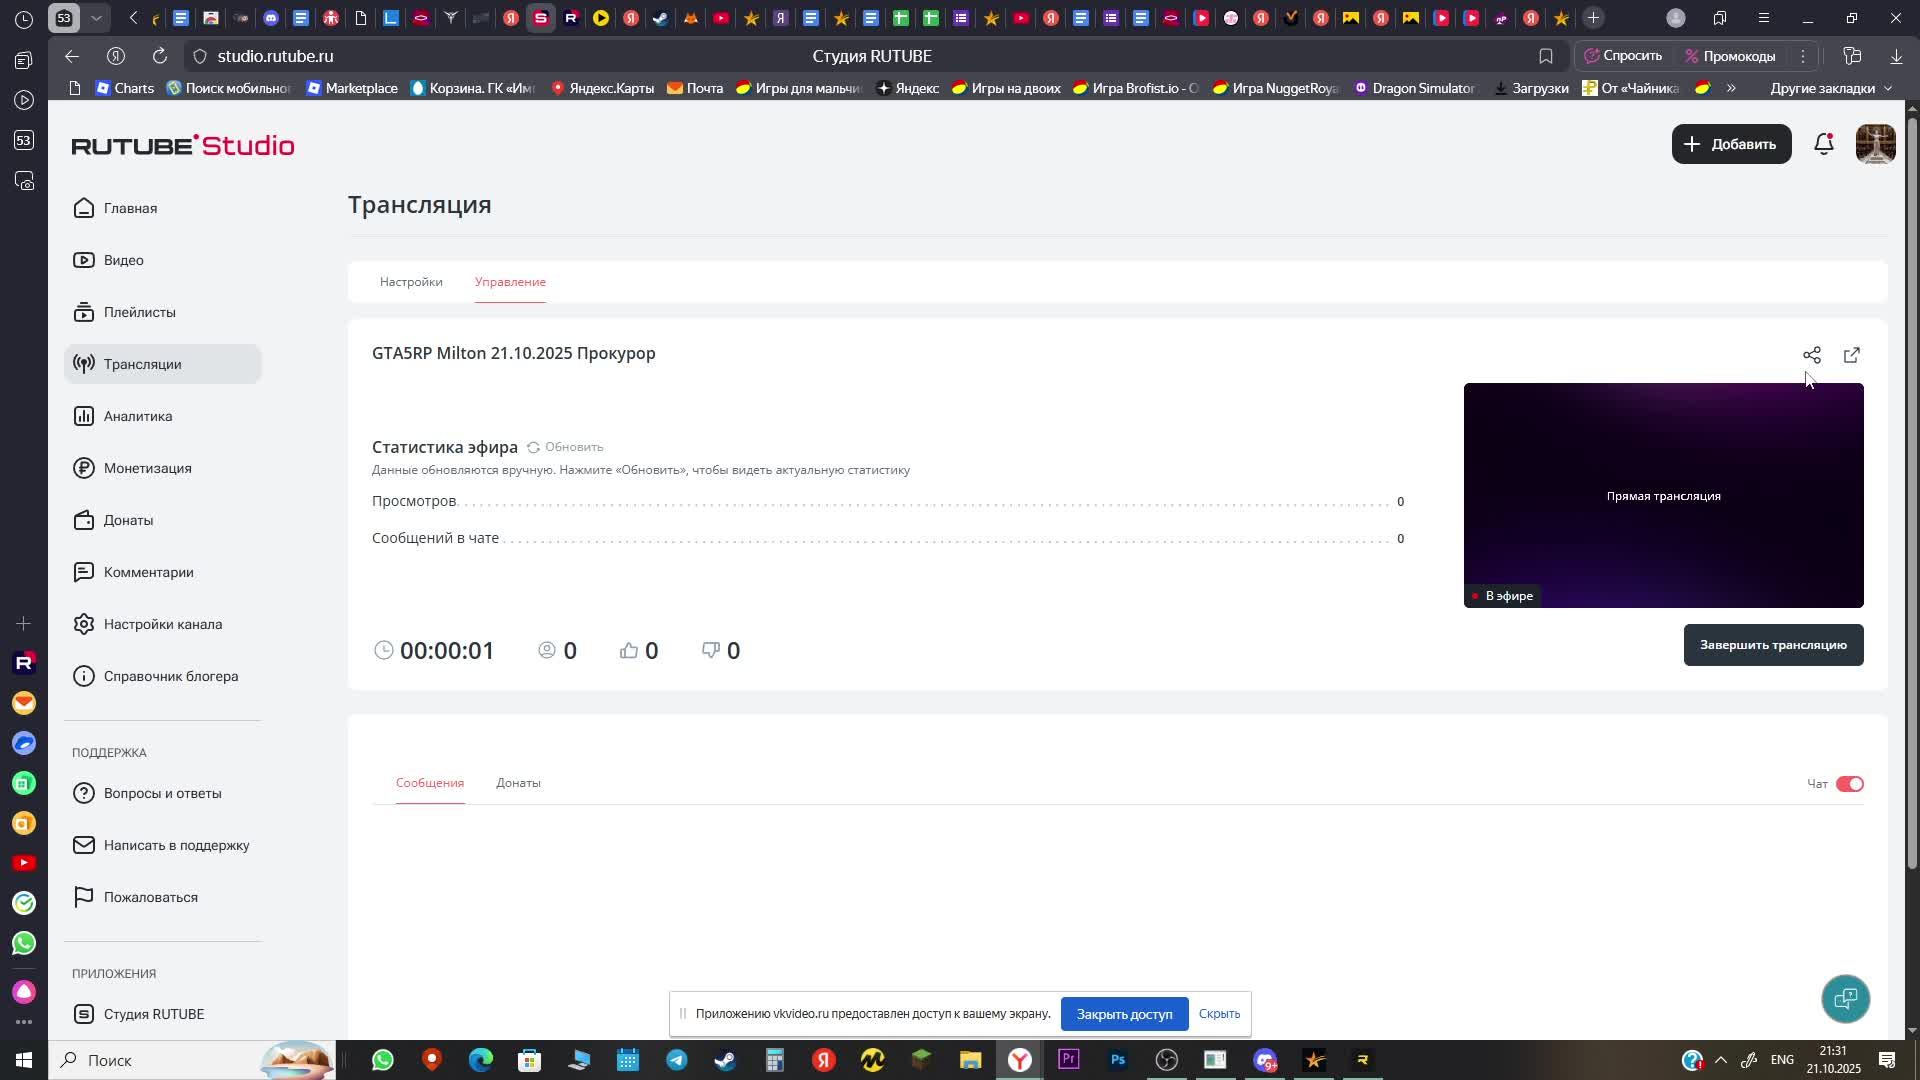Screen dimensions: 1920x1080
Task: Switch to the Настройки tab
Action: coord(410,282)
